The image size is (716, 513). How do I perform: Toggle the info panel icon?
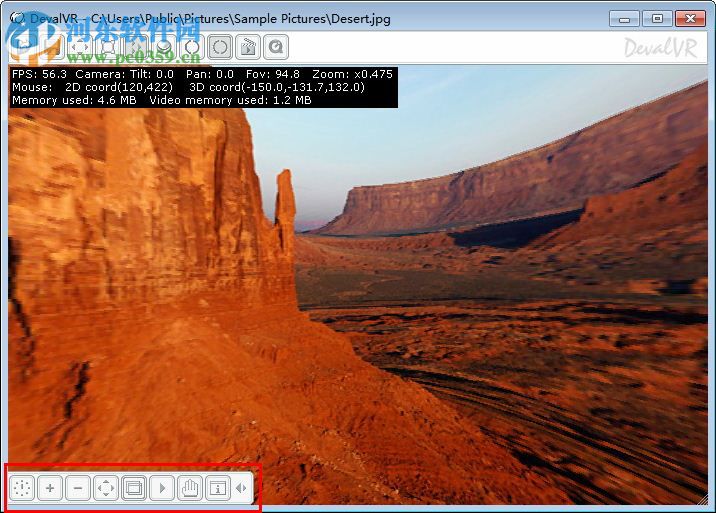pyautogui.click(x=218, y=488)
